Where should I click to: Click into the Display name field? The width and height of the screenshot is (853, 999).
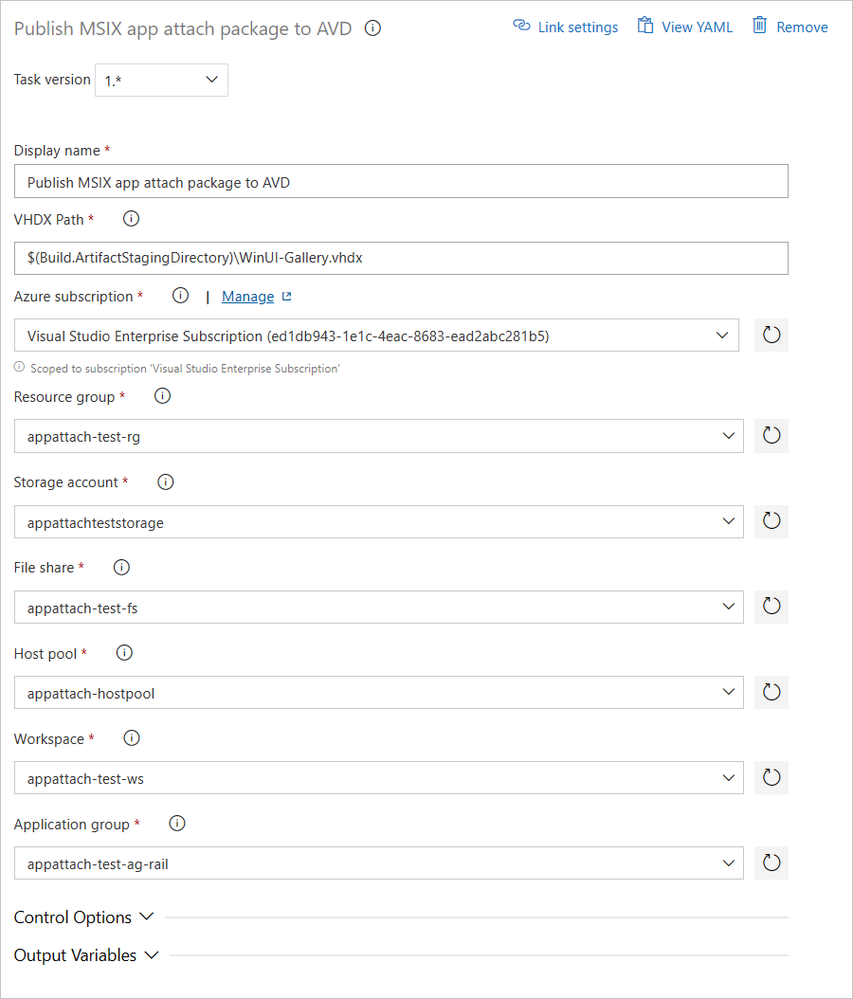(x=401, y=182)
